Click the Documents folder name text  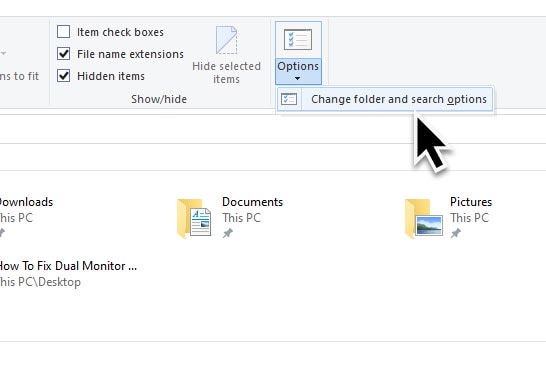[x=252, y=202]
